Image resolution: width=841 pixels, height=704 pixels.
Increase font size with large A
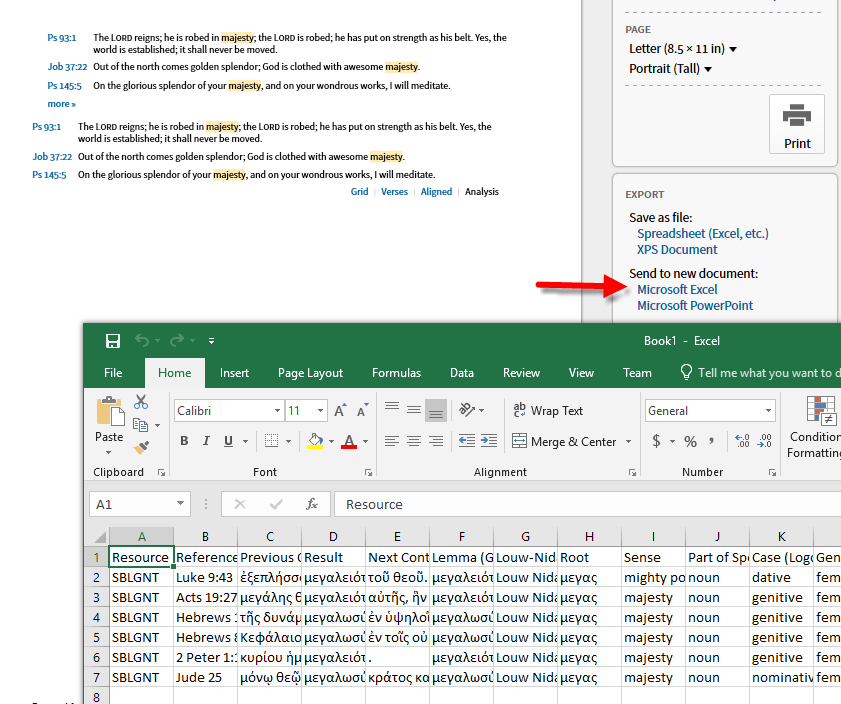340,411
